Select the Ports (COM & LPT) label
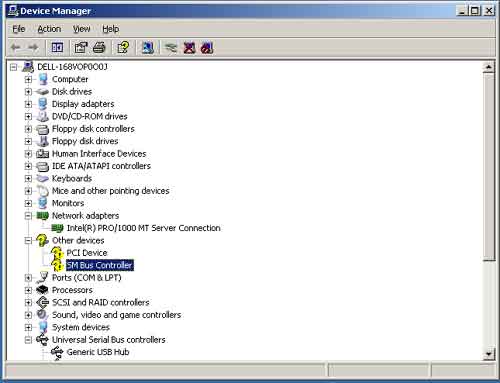 pyautogui.click(x=87, y=278)
